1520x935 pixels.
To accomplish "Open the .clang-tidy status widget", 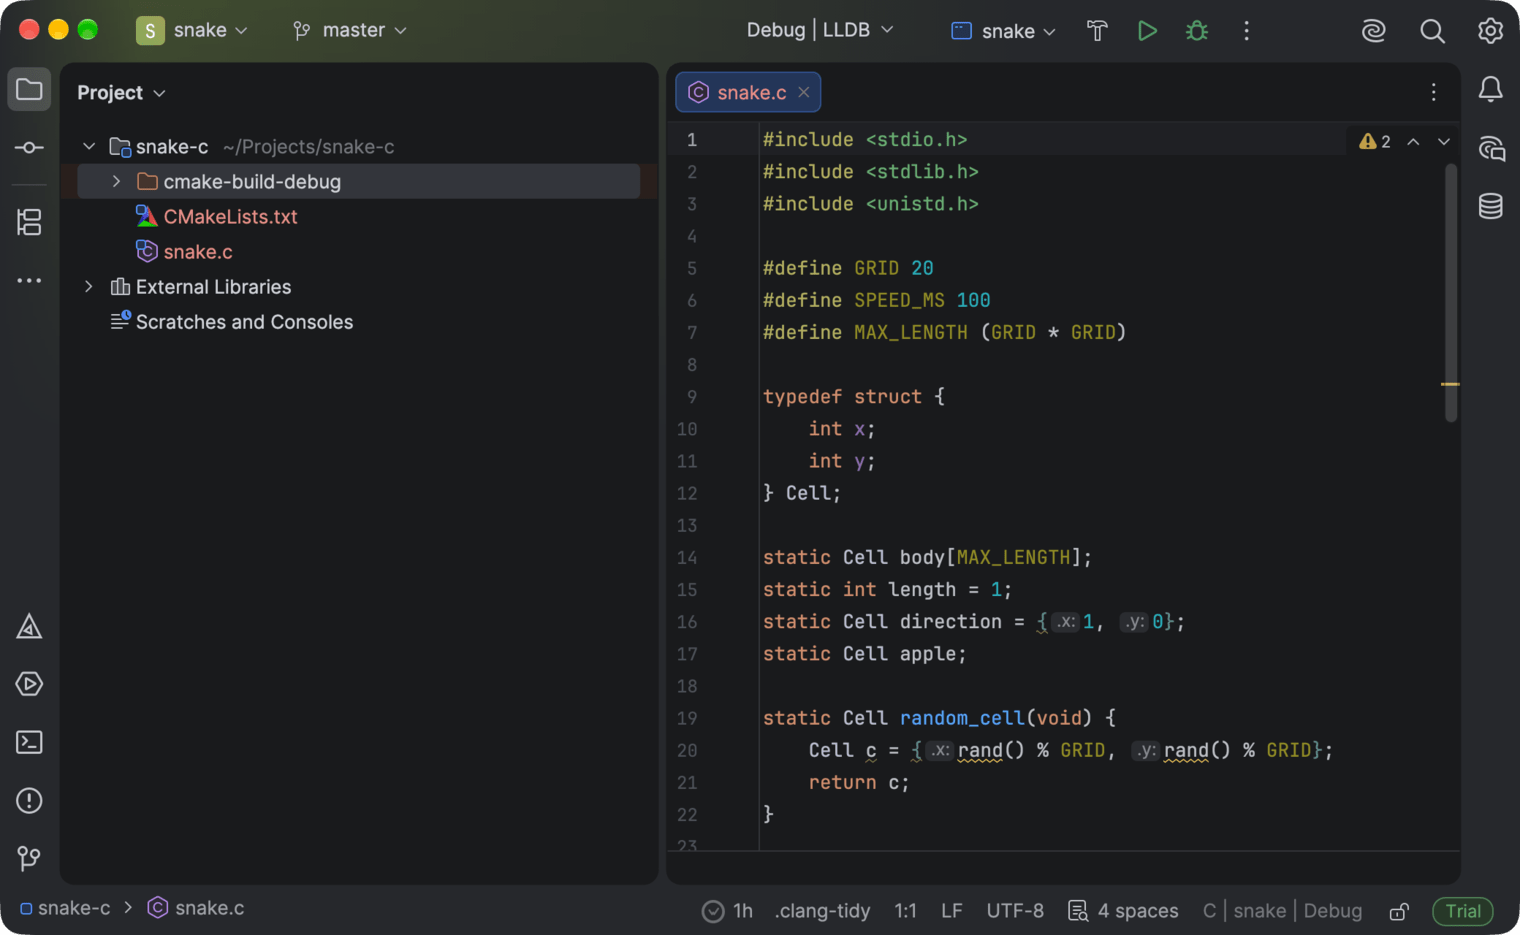I will click(x=822, y=911).
